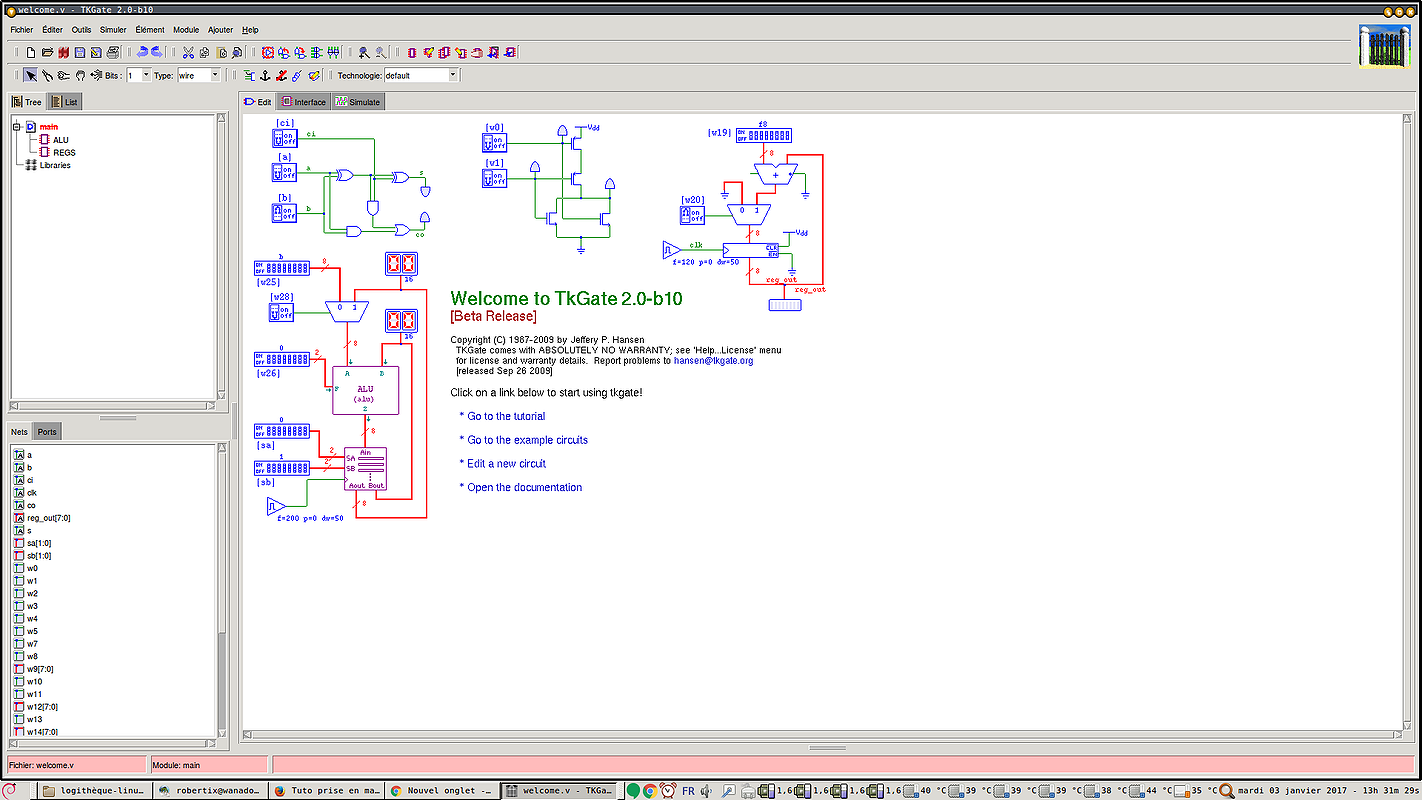The height and width of the screenshot is (800, 1422).
Task: Switch to the List tab
Action: click(65, 102)
